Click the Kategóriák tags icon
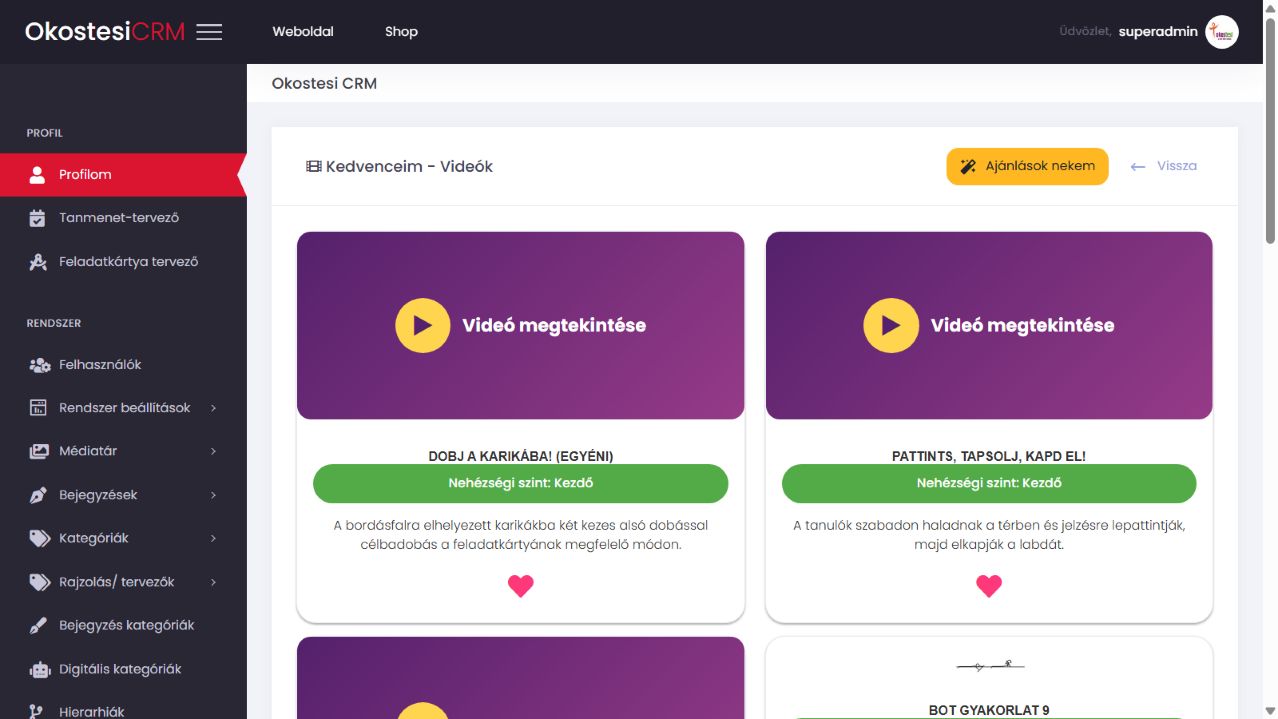This screenshot has width=1278, height=719. pyautogui.click(x=39, y=538)
